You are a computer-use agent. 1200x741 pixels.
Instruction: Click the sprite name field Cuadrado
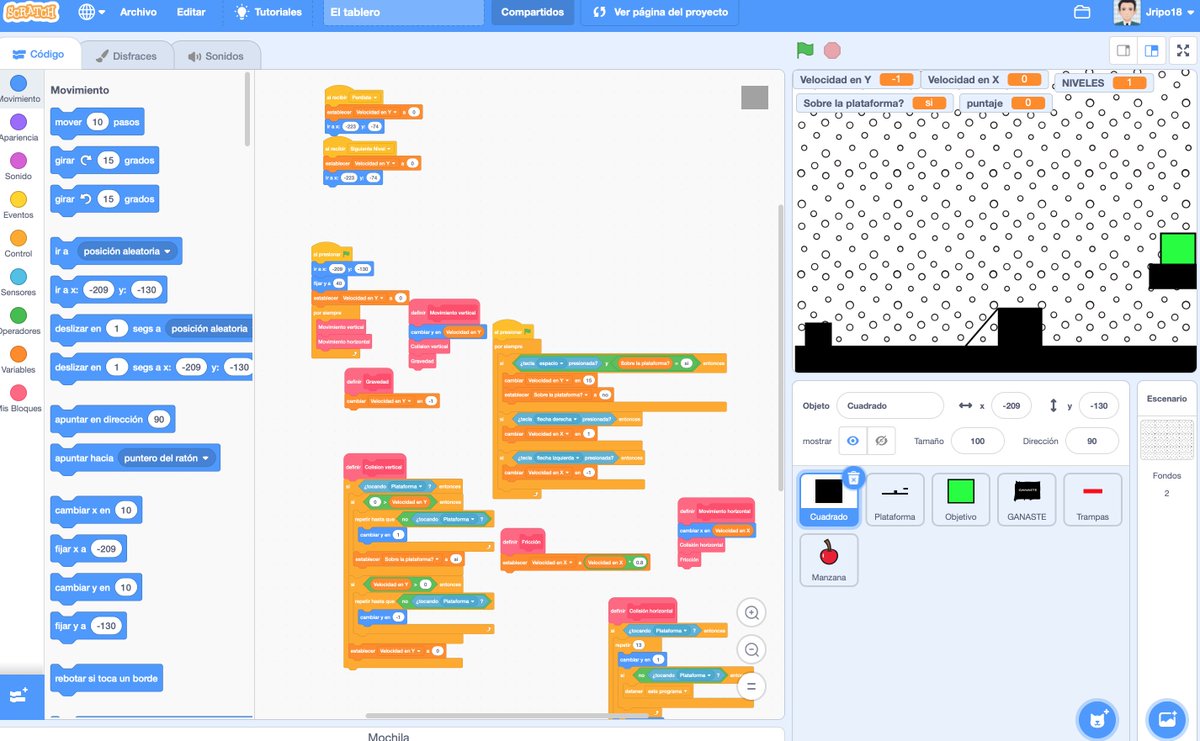(x=890, y=406)
